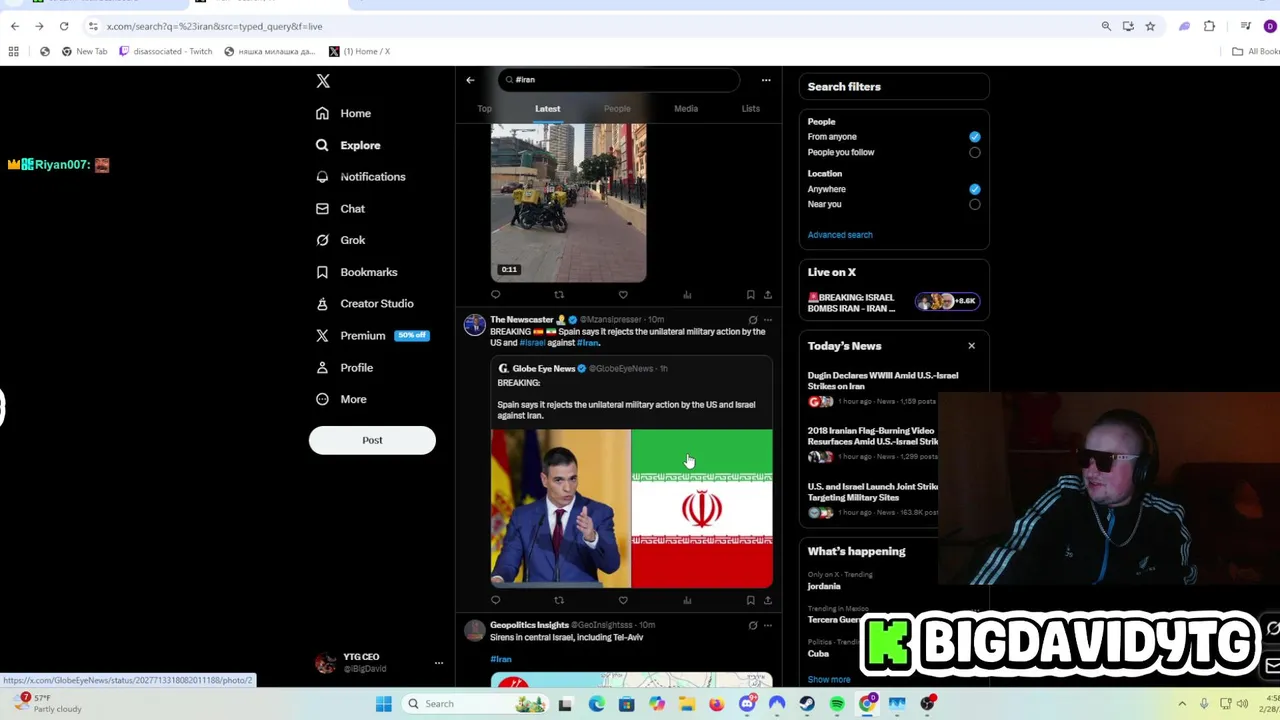This screenshot has width=1280, height=720.
Task: Open search options three-dot menu
Action: (766, 80)
